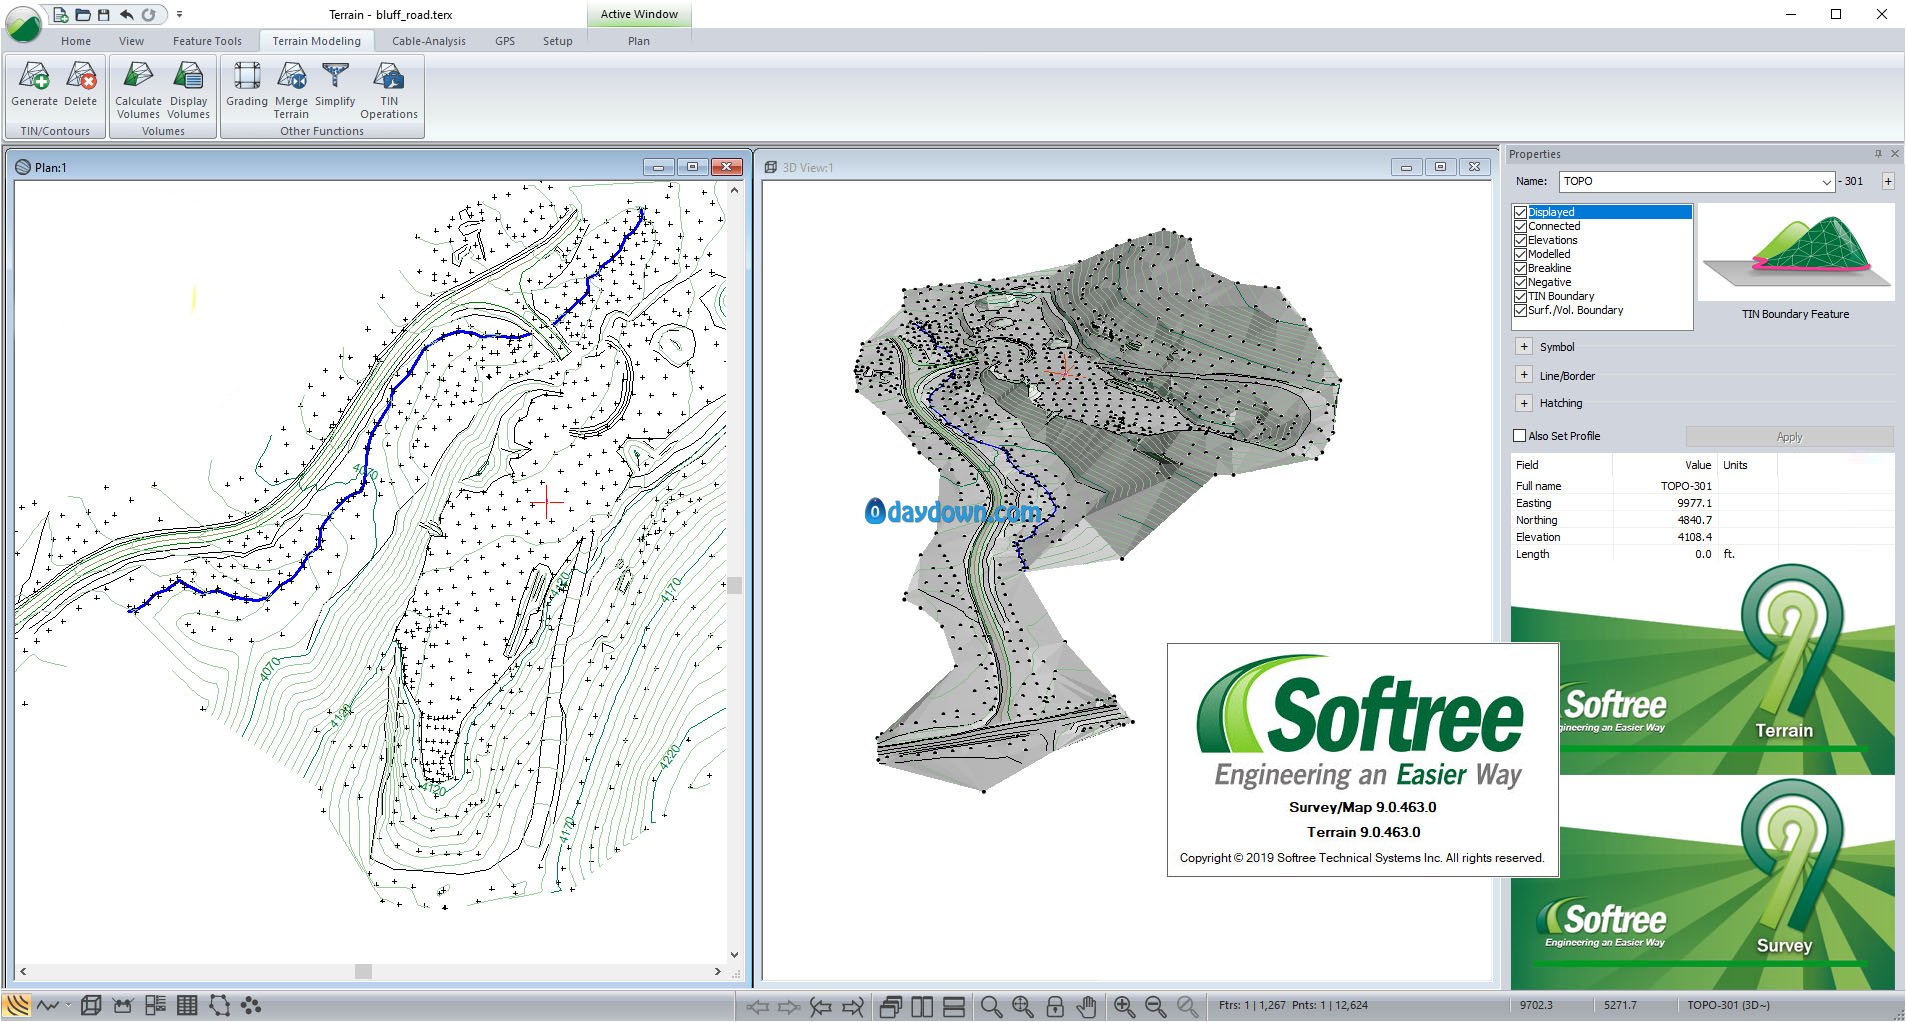Viewport: 1906px width, 1022px height.
Task: Click the TIN Boundary Feature preview thumbnail
Action: tap(1795, 252)
